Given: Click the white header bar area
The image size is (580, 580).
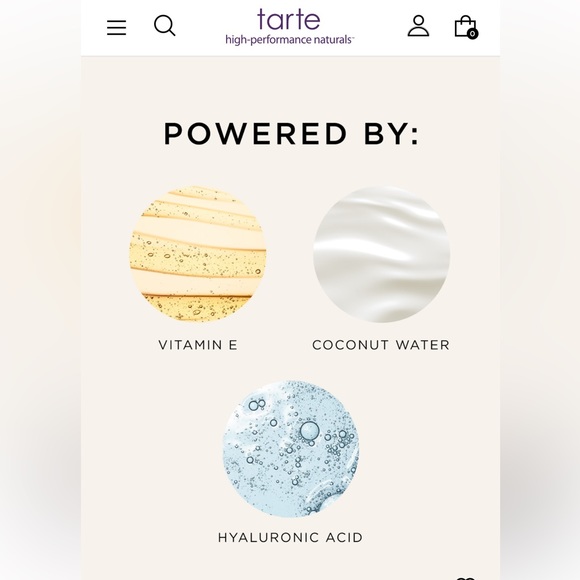Looking at the screenshot, I should pos(290,28).
